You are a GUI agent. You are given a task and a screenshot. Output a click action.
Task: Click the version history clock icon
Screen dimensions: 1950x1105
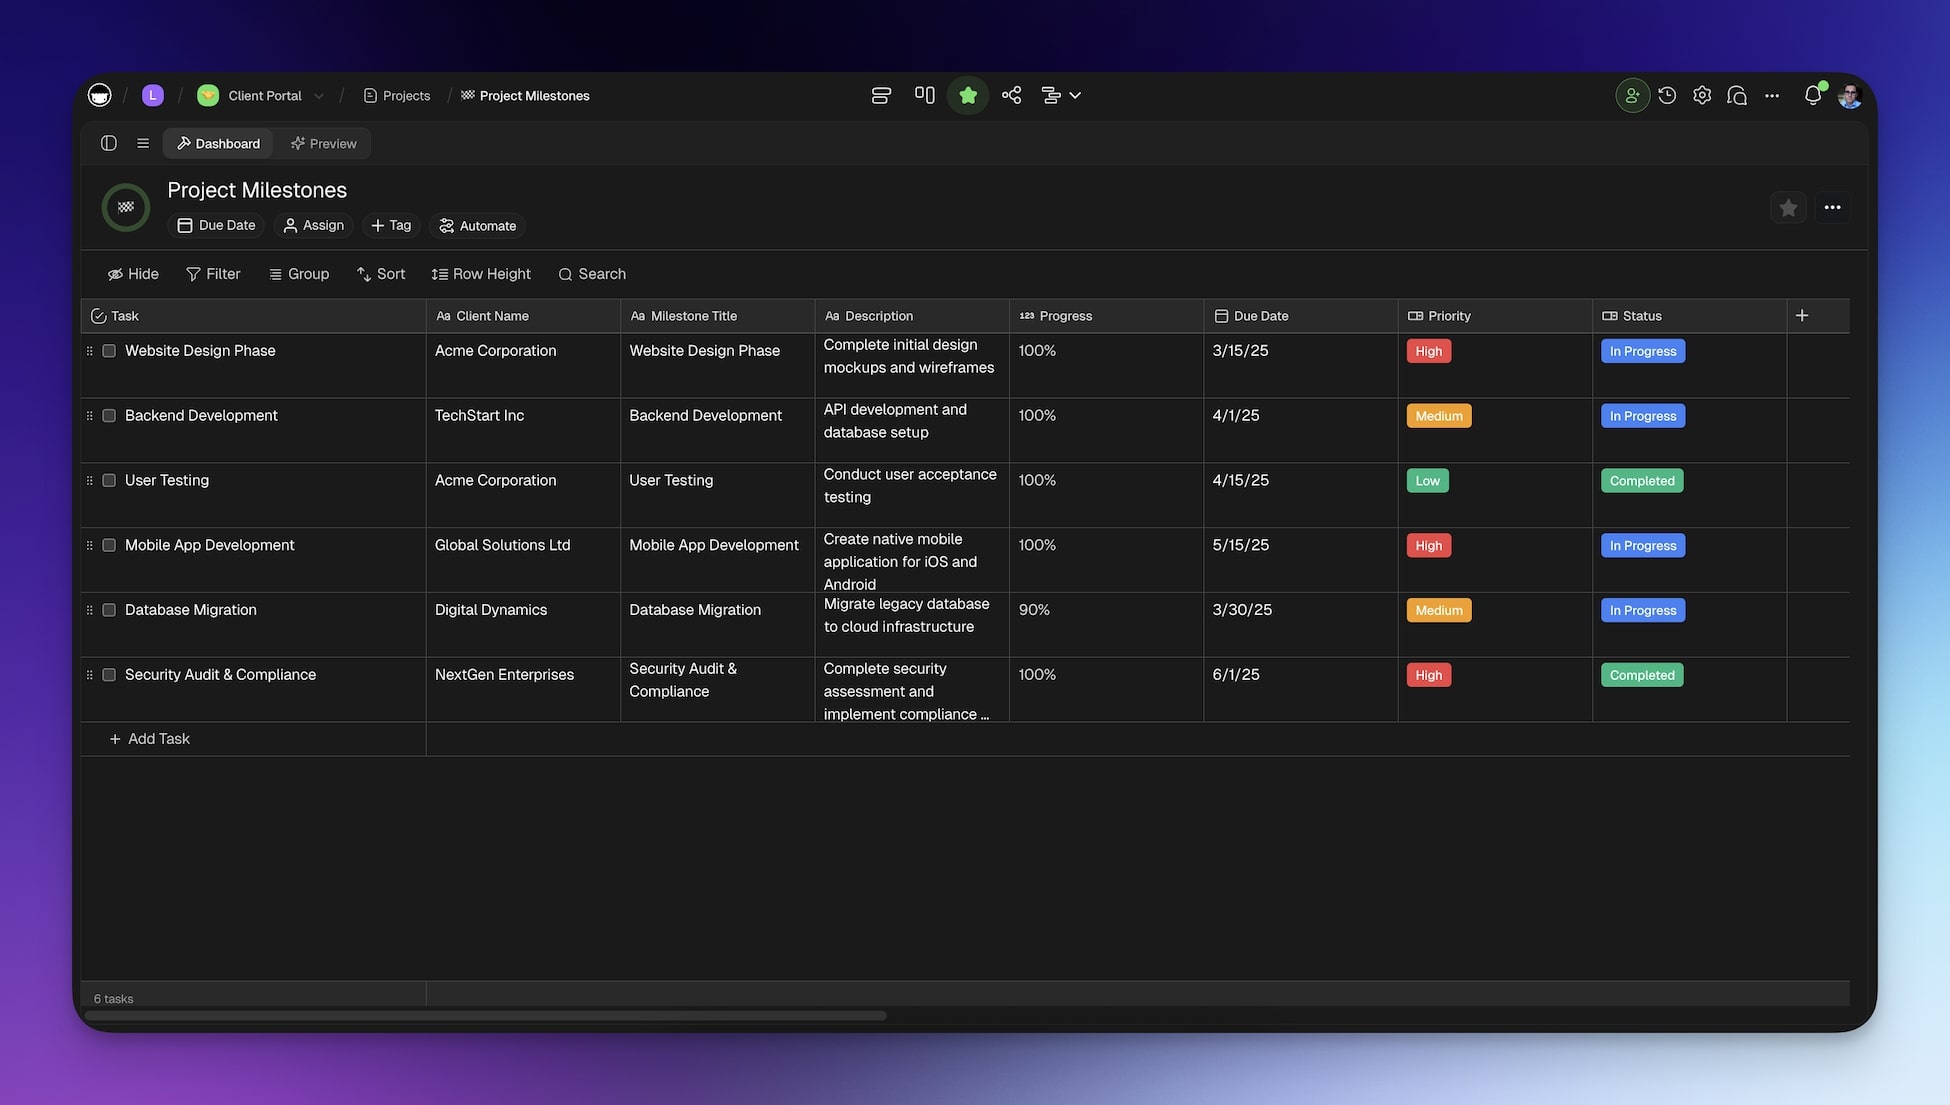pyautogui.click(x=1667, y=94)
